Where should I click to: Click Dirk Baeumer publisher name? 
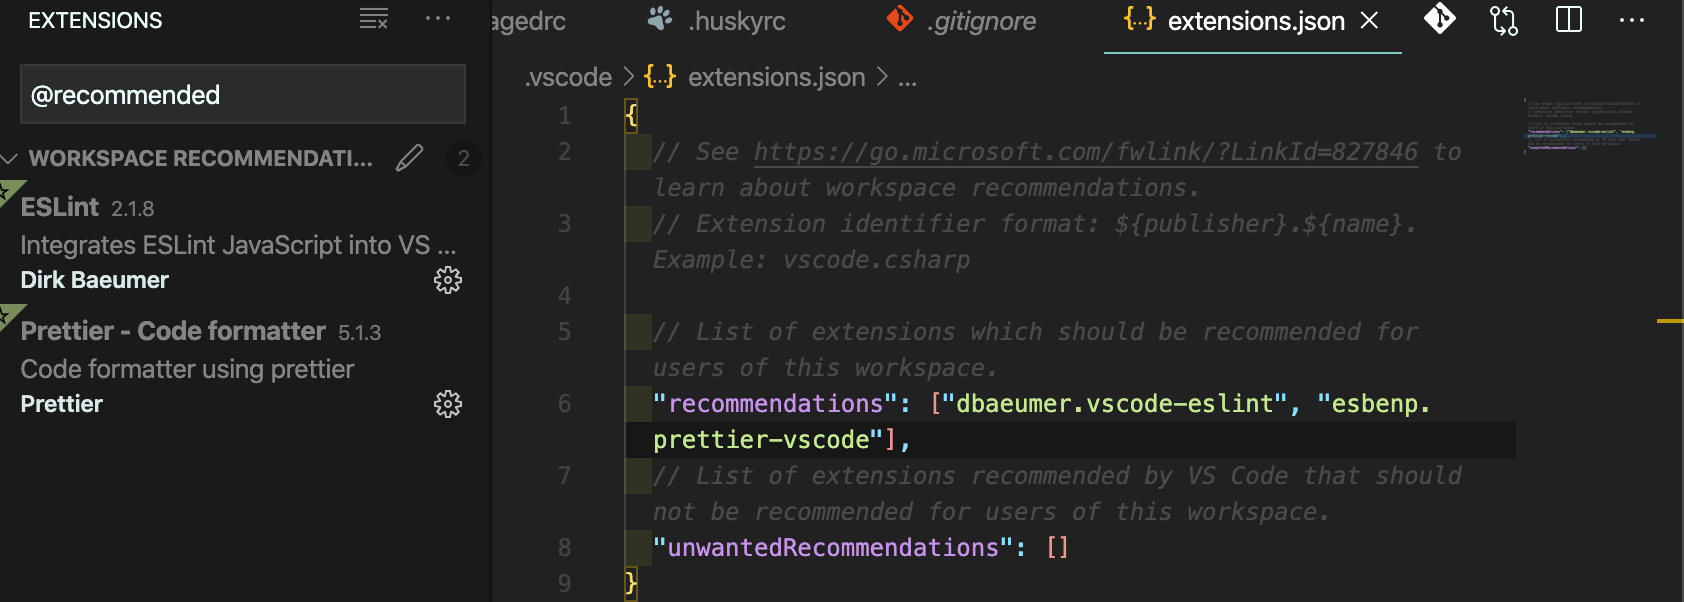(95, 280)
